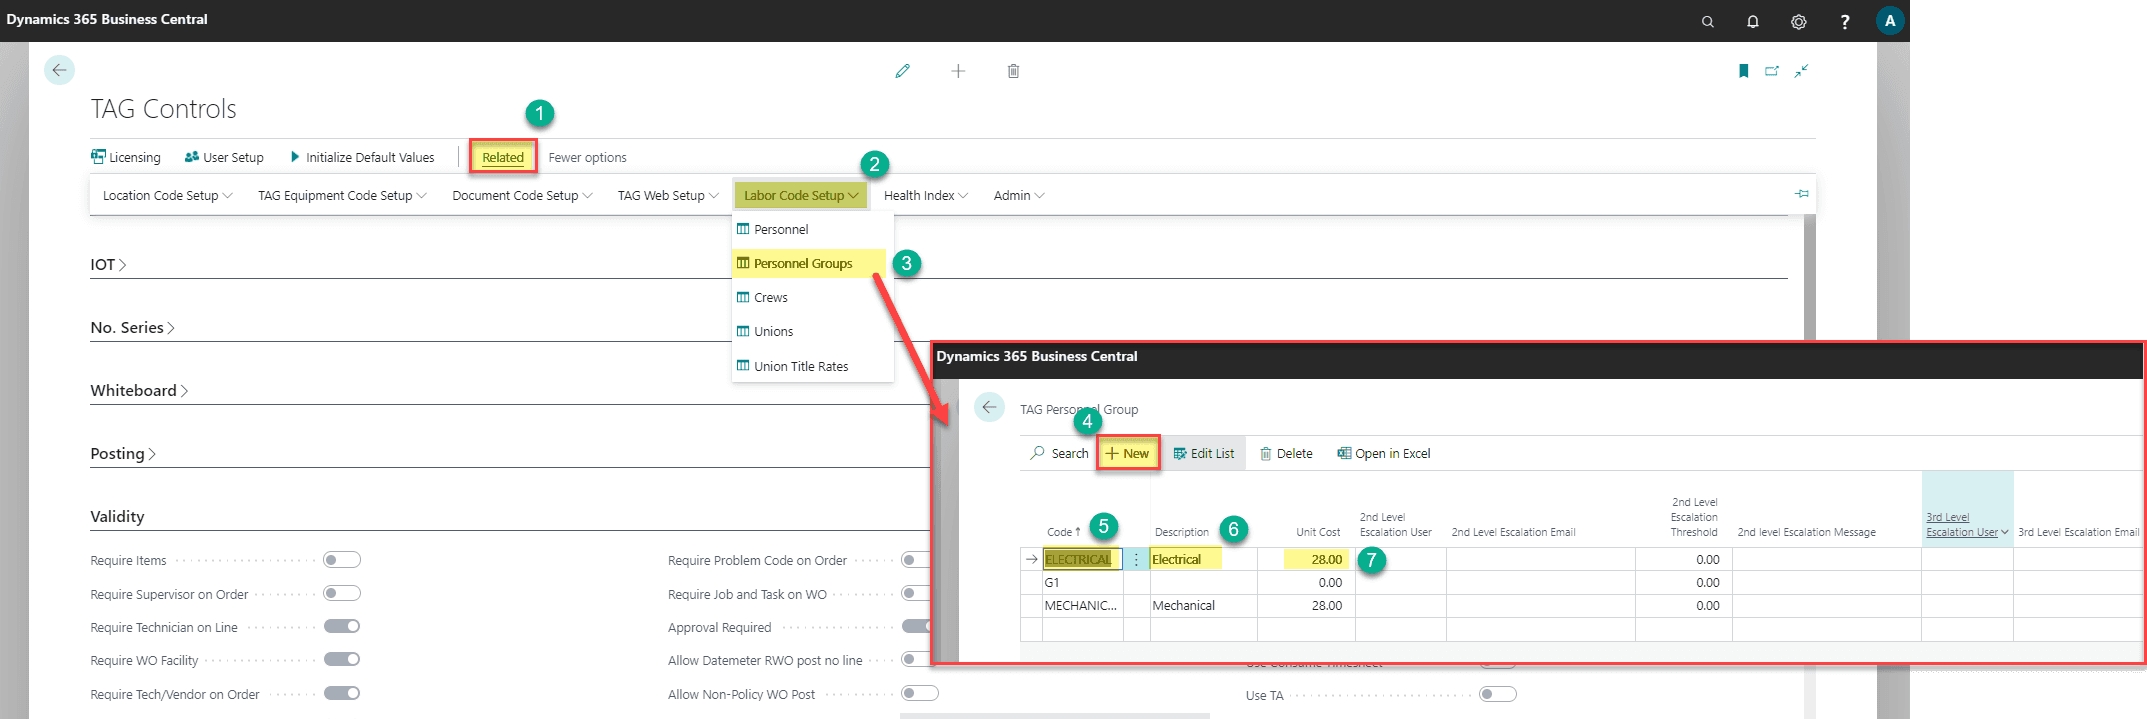
Task: Click Open in Excel
Action: (x=1384, y=453)
